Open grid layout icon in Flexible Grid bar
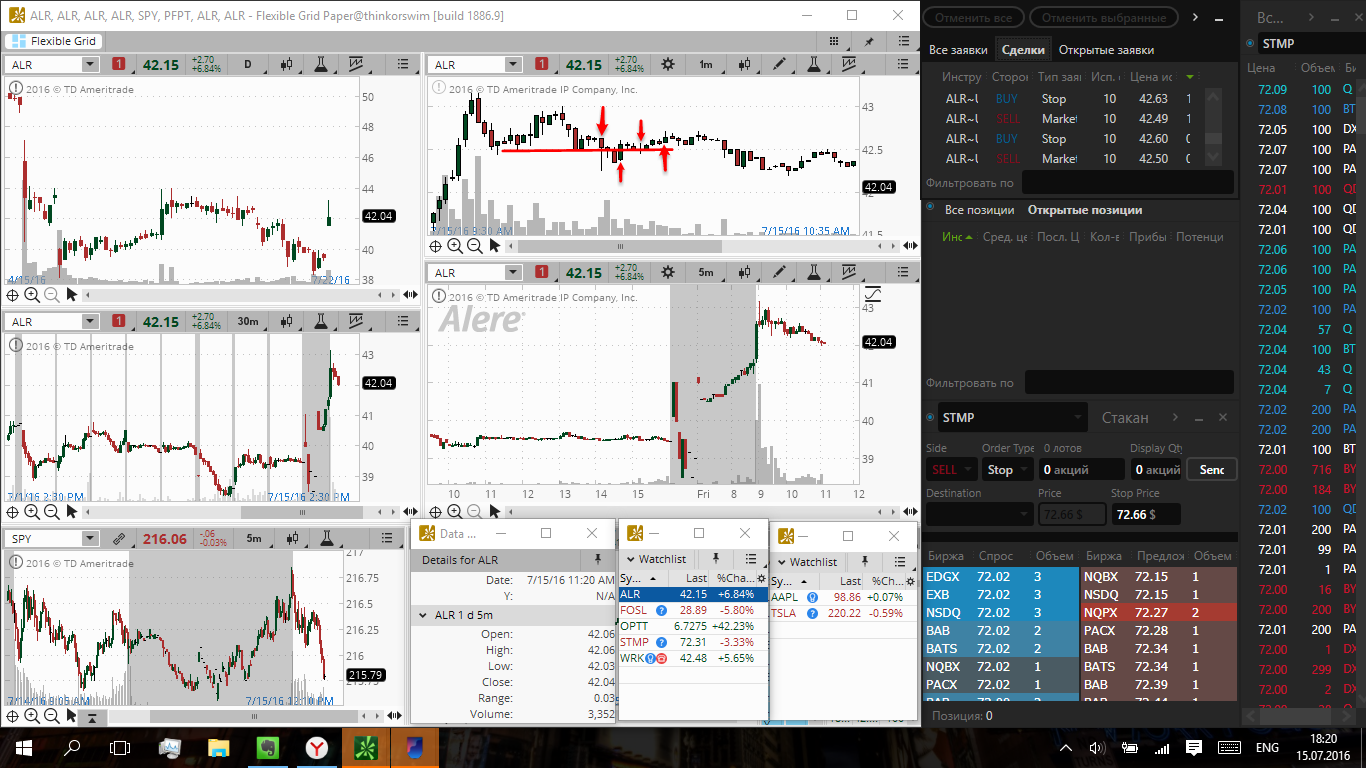This screenshot has width=1366, height=768. tap(833, 41)
